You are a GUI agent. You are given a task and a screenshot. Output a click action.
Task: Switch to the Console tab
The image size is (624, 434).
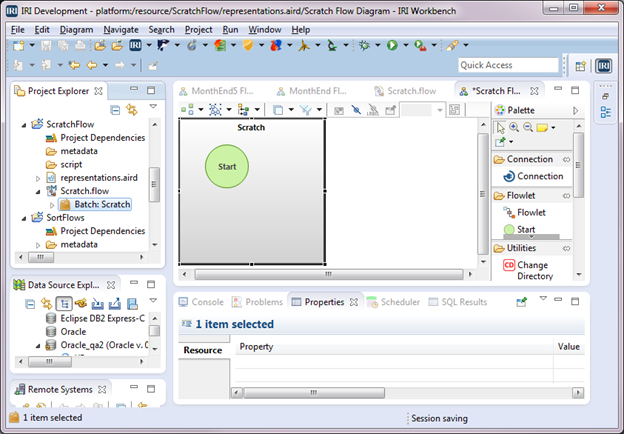tap(201, 302)
